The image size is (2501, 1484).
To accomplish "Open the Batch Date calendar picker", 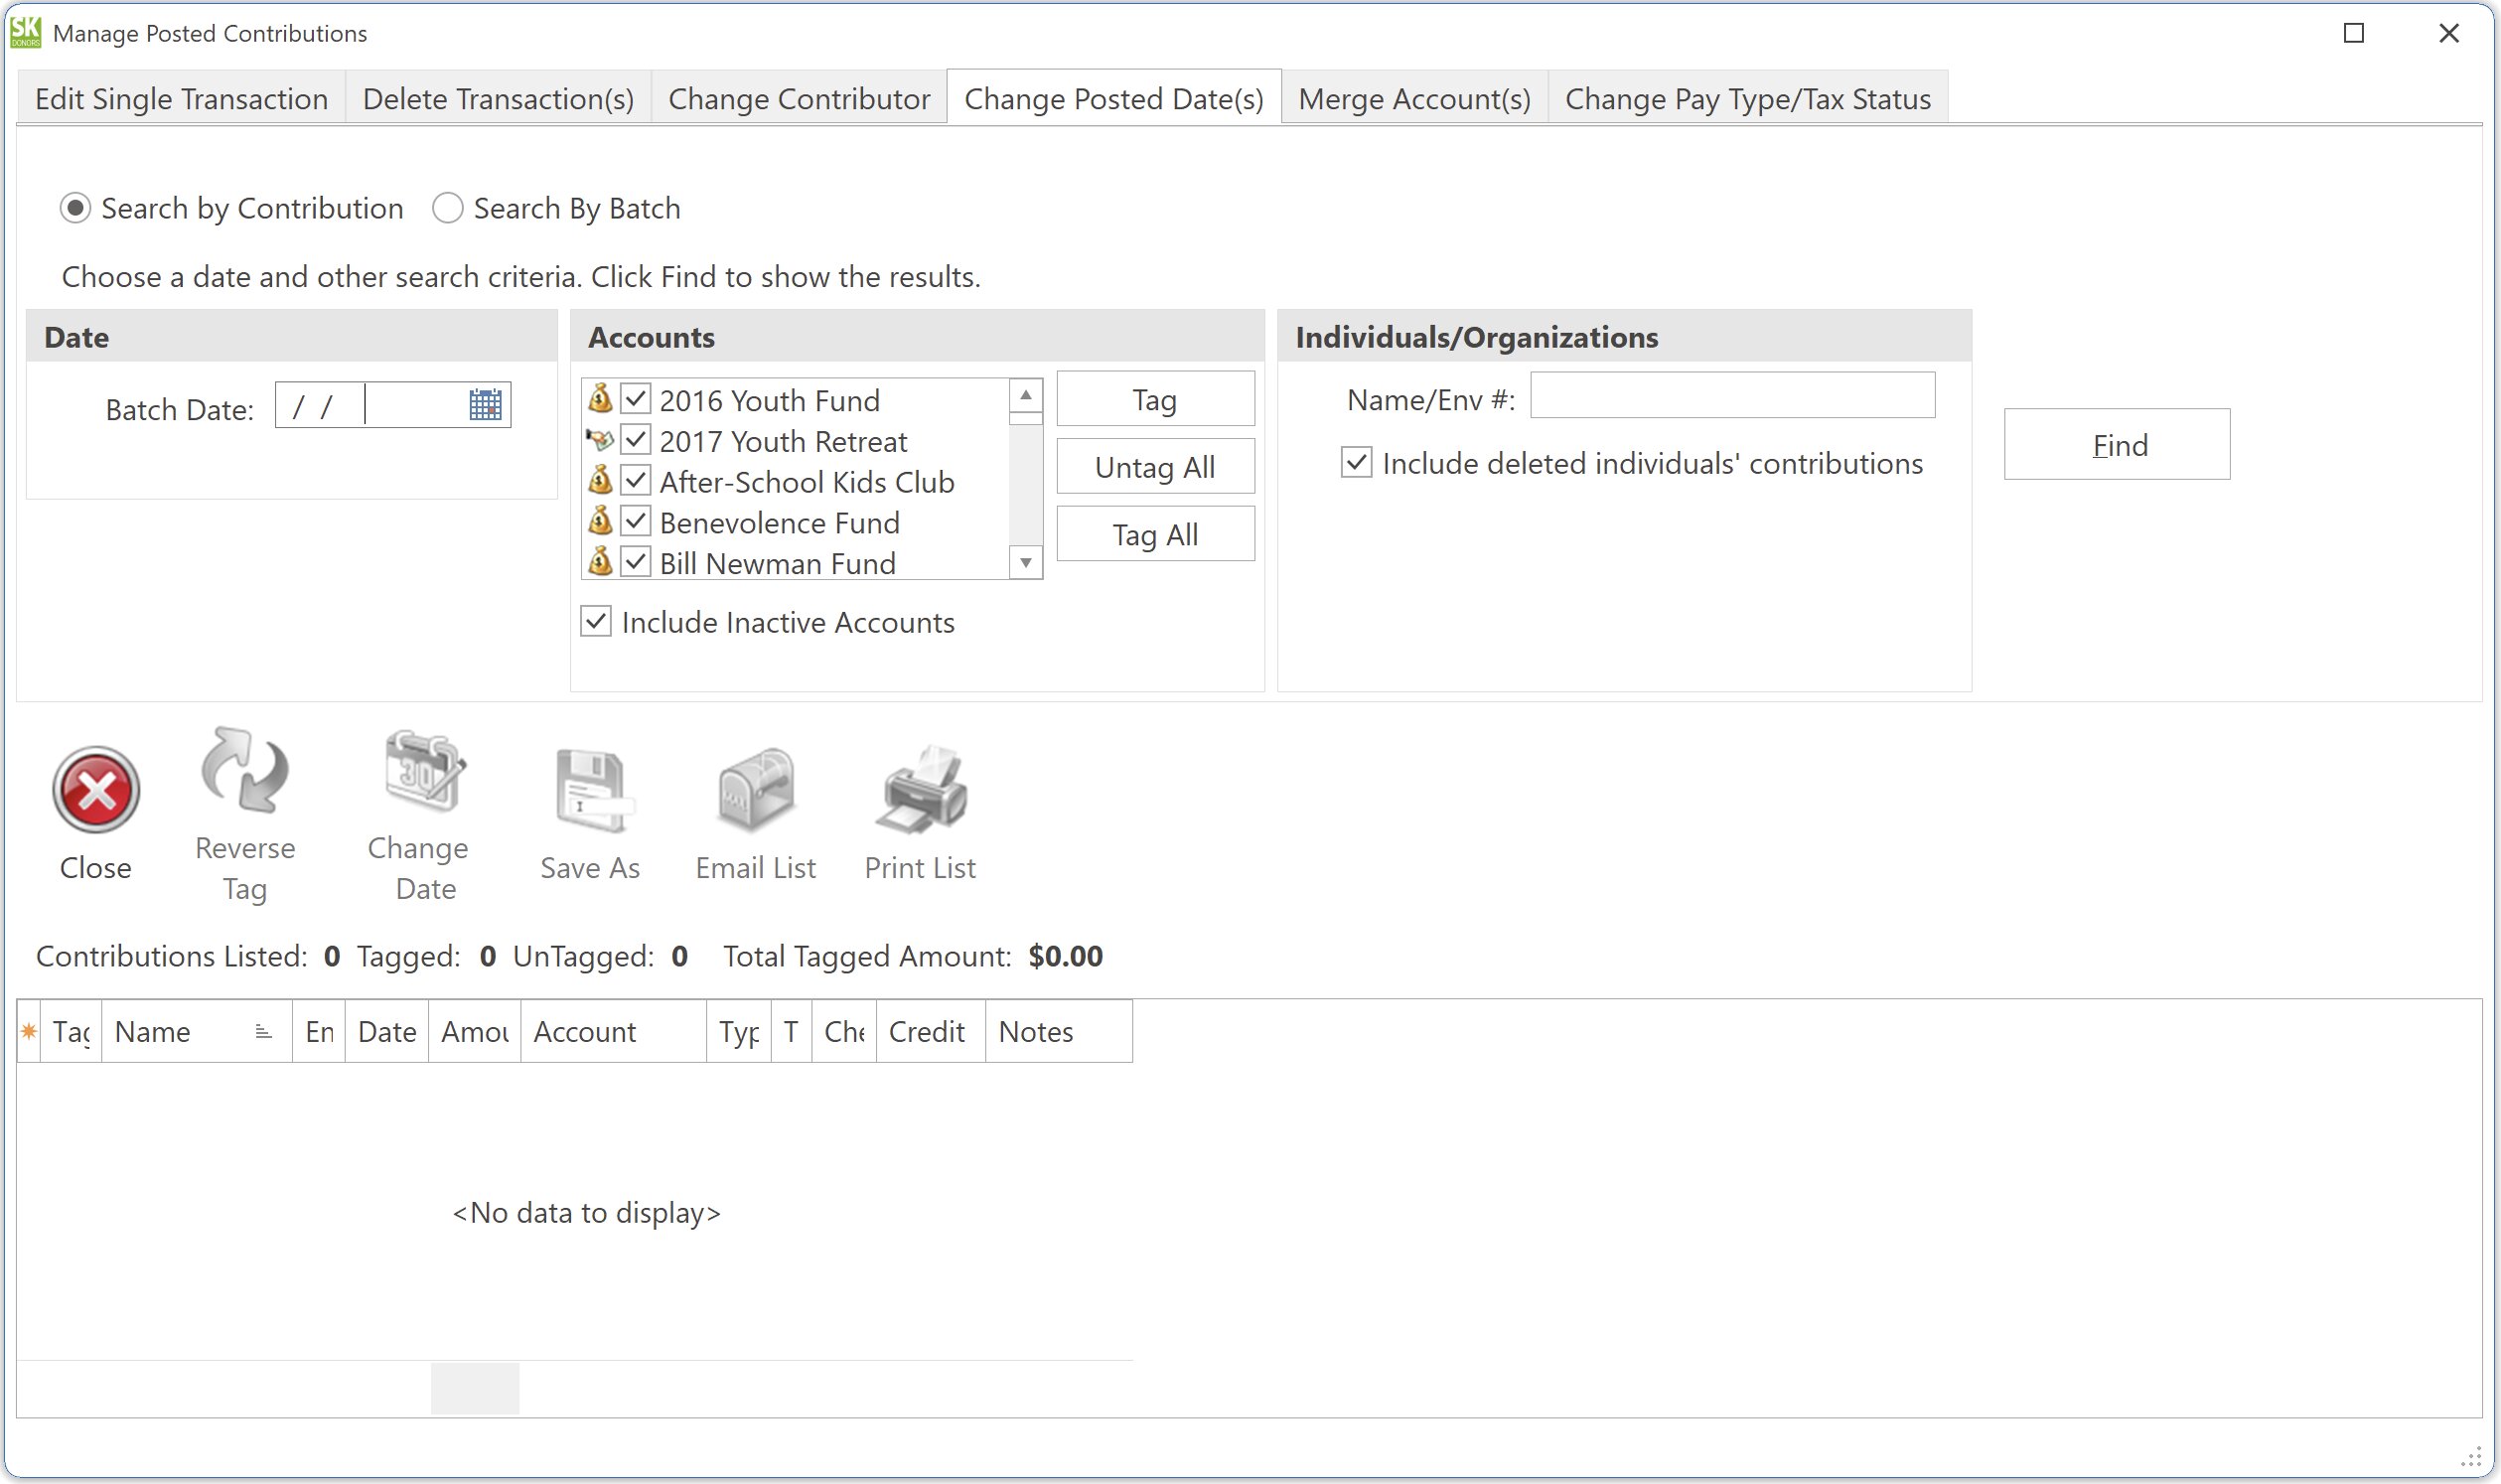I will (x=485, y=405).
